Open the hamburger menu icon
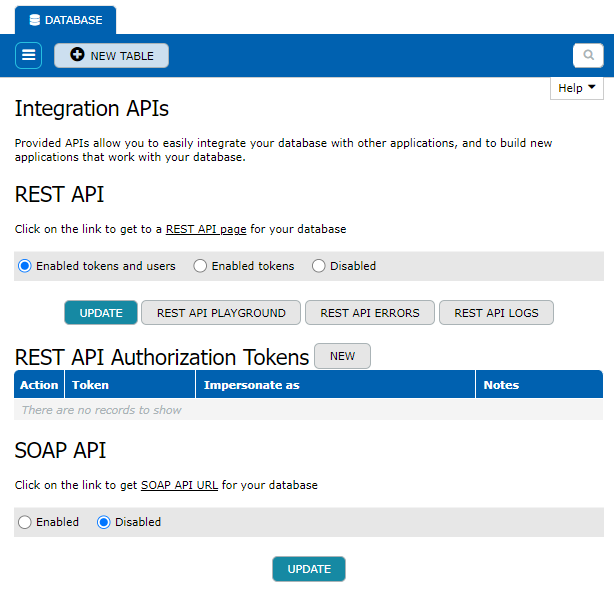 28,55
